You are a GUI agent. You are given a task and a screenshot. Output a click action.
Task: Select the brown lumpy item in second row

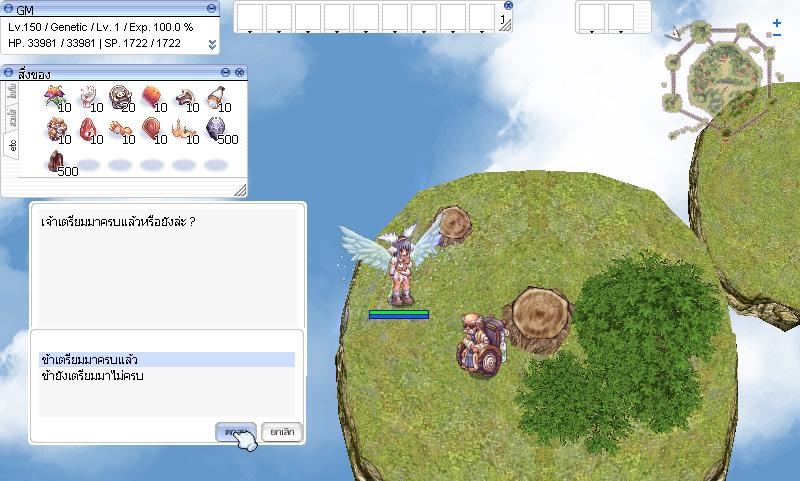point(56,129)
